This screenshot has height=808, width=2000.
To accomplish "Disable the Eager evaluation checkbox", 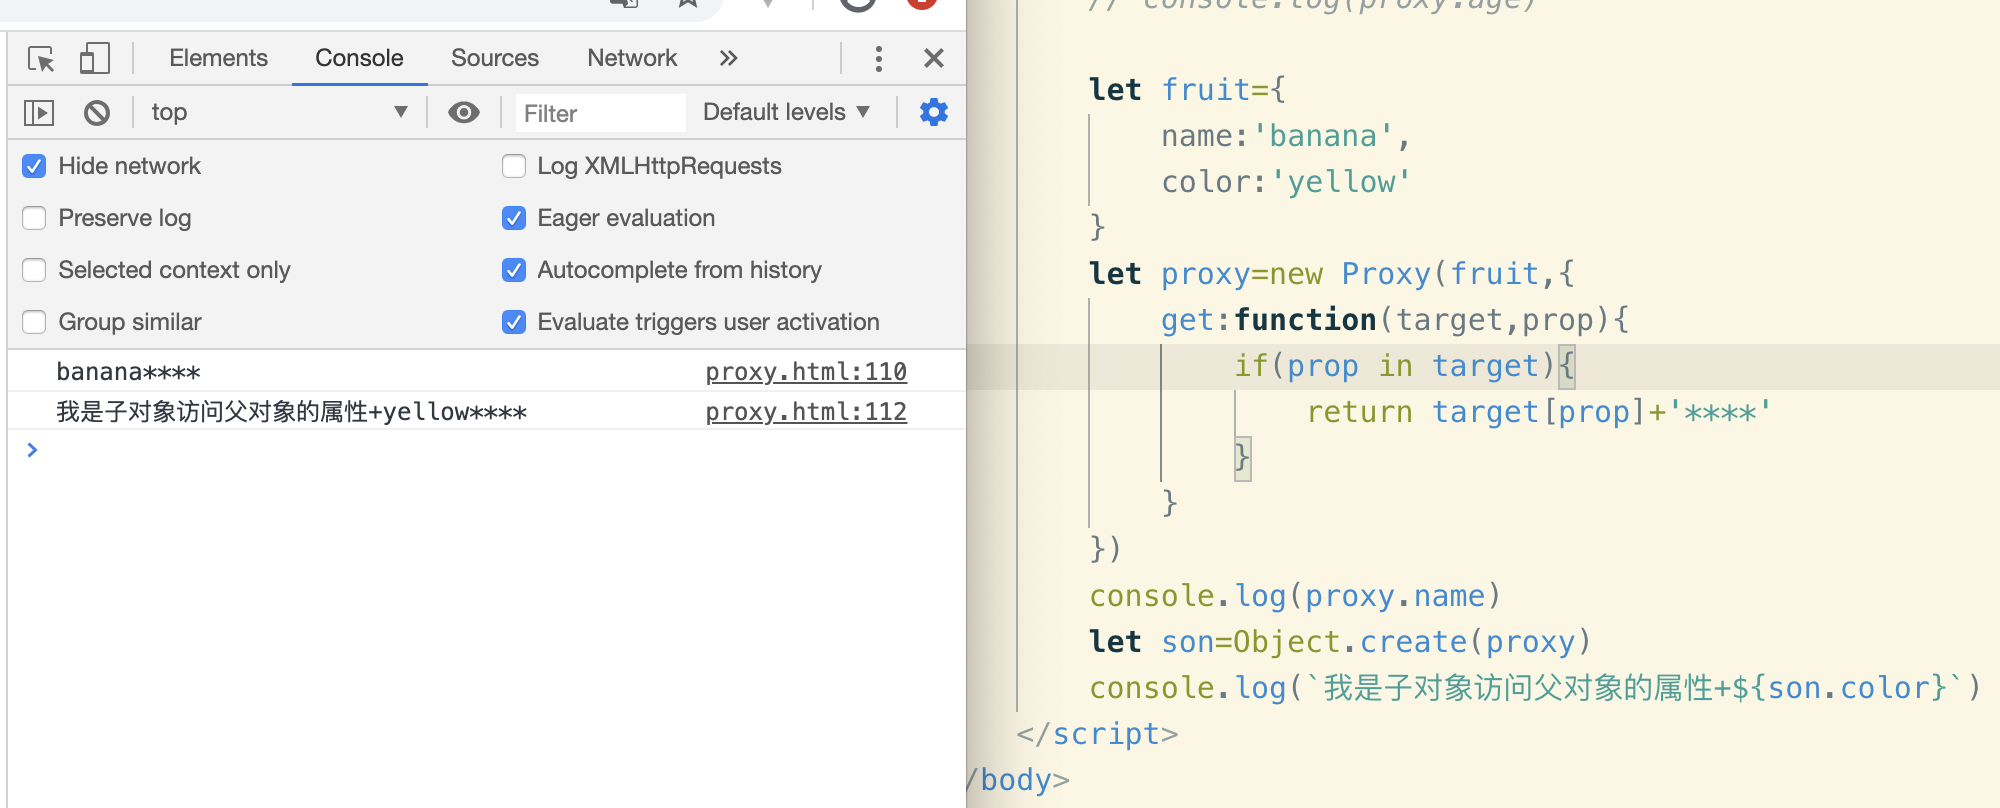I will pos(514,218).
